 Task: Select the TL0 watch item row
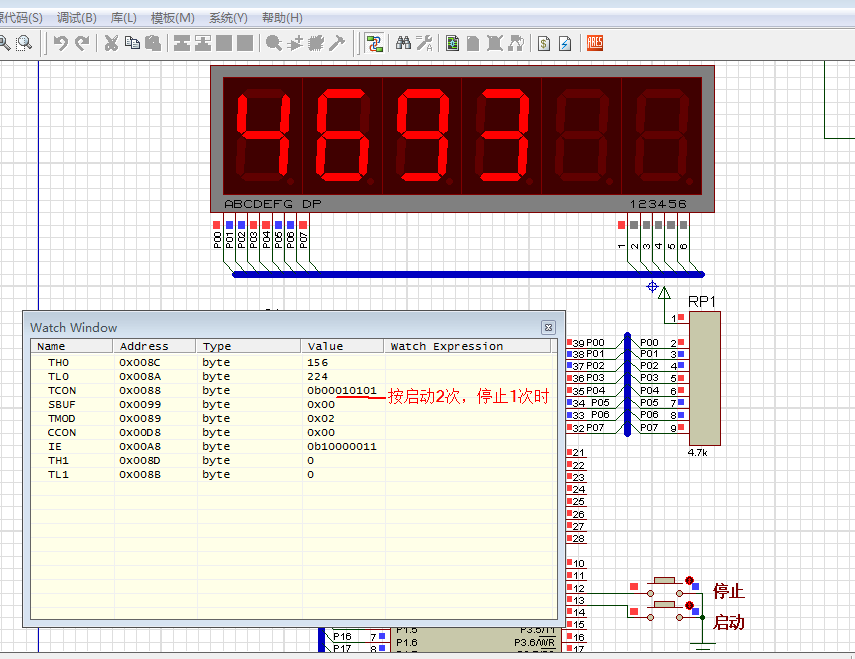(294, 377)
